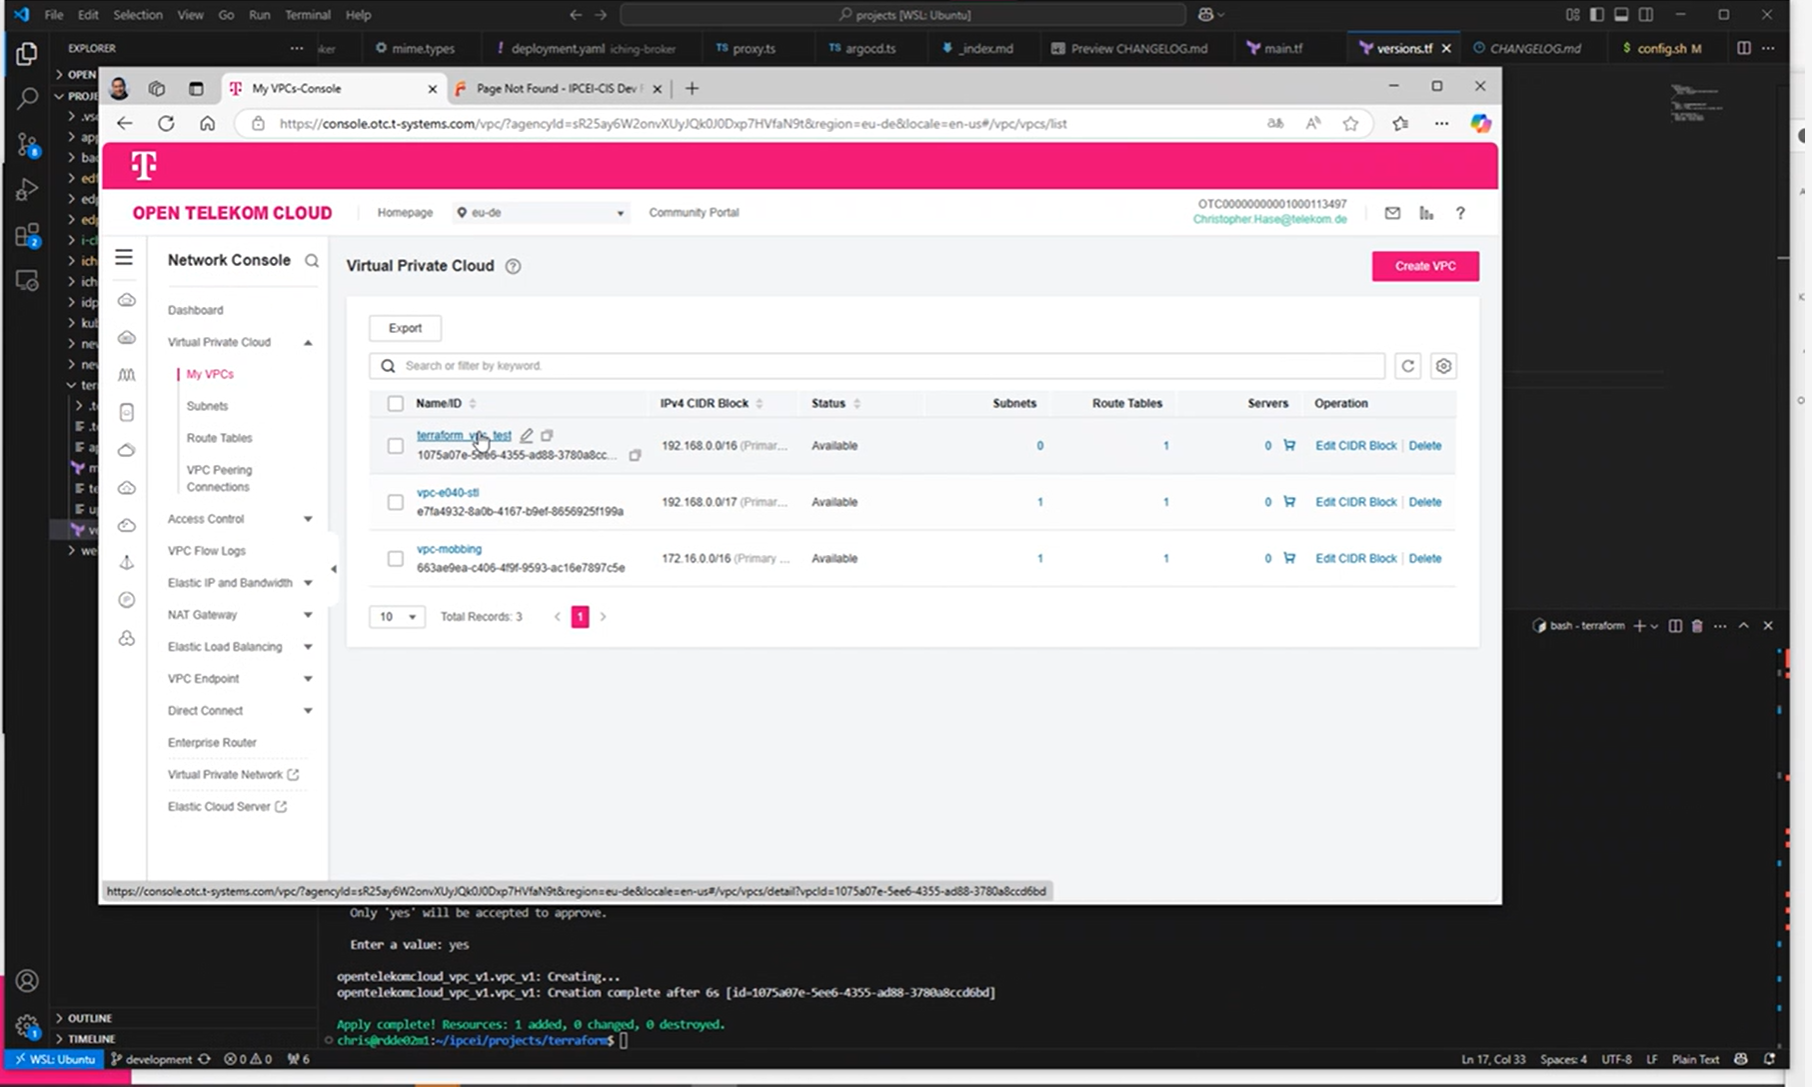Click Edit CIDR Block for vpc-mobbing
Image resolution: width=1812 pixels, height=1087 pixels.
click(x=1356, y=558)
